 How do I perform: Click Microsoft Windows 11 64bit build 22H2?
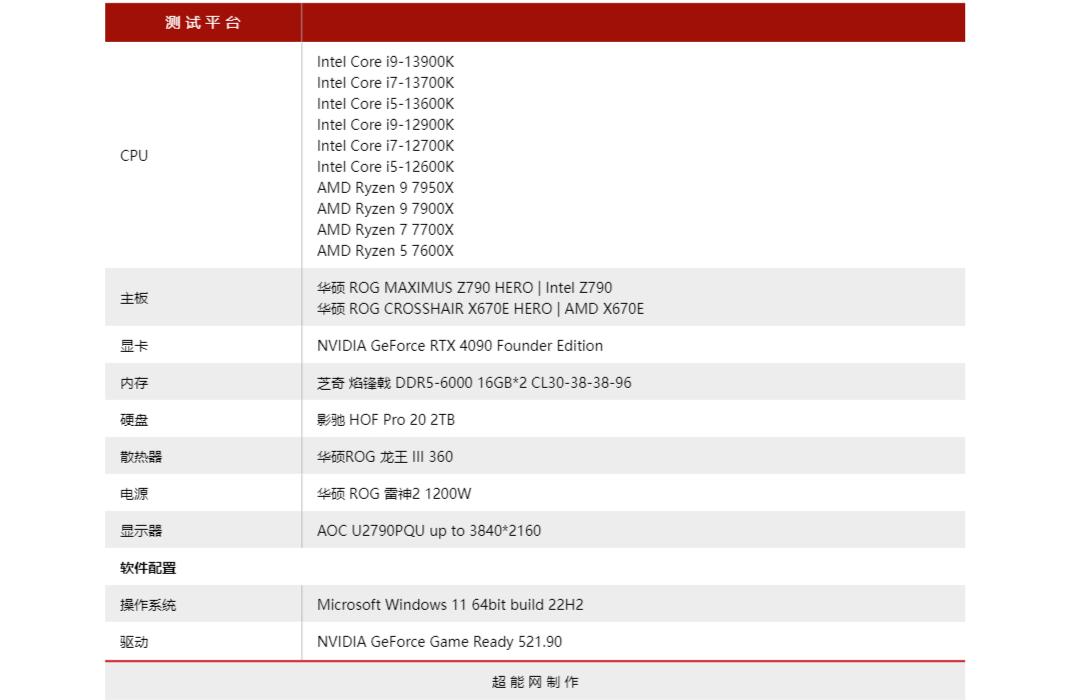tap(450, 605)
